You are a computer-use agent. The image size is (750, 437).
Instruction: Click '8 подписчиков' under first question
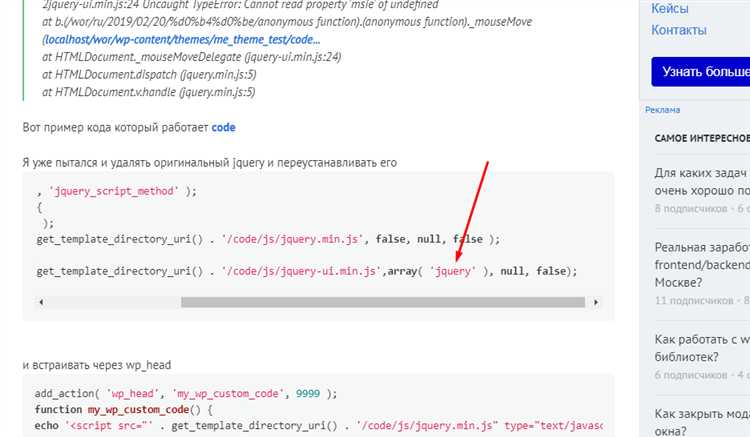691,209
